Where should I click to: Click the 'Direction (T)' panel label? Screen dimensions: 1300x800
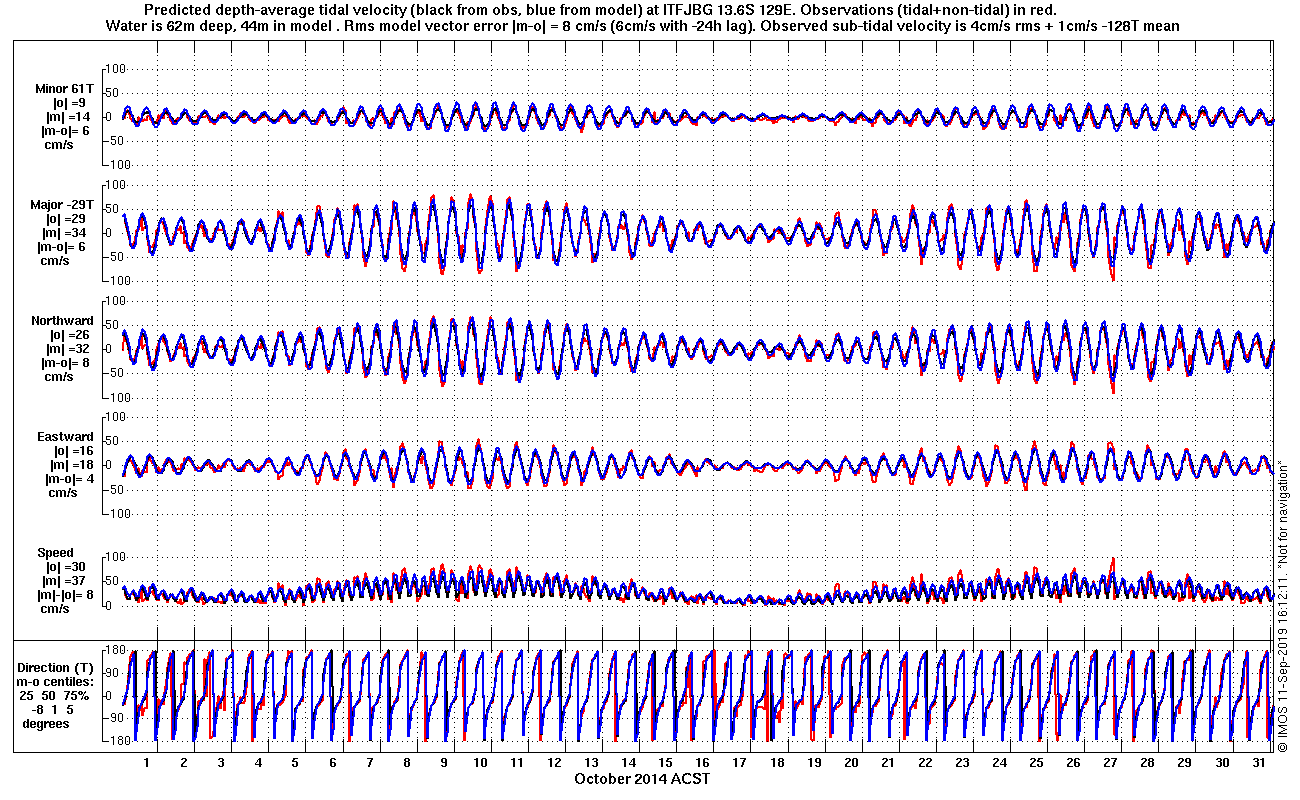click(x=57, y=667)
